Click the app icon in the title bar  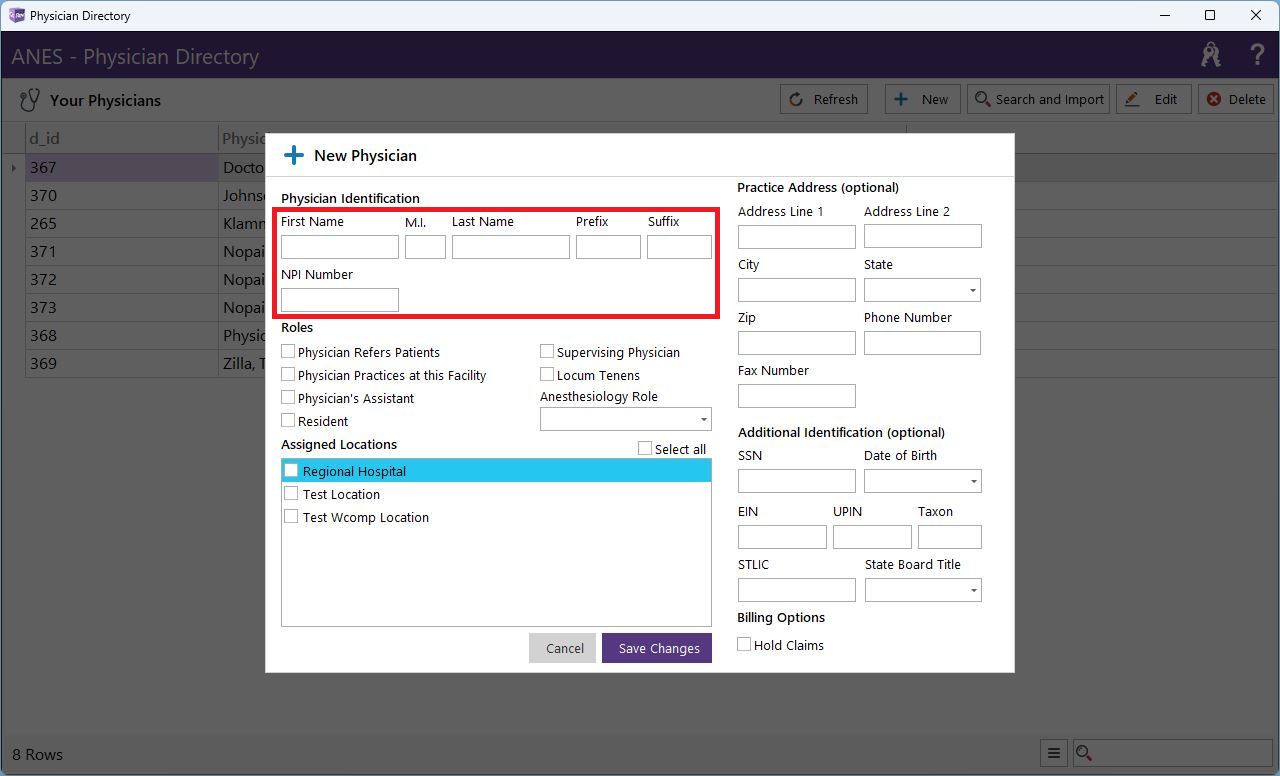(x=17, y=15)
